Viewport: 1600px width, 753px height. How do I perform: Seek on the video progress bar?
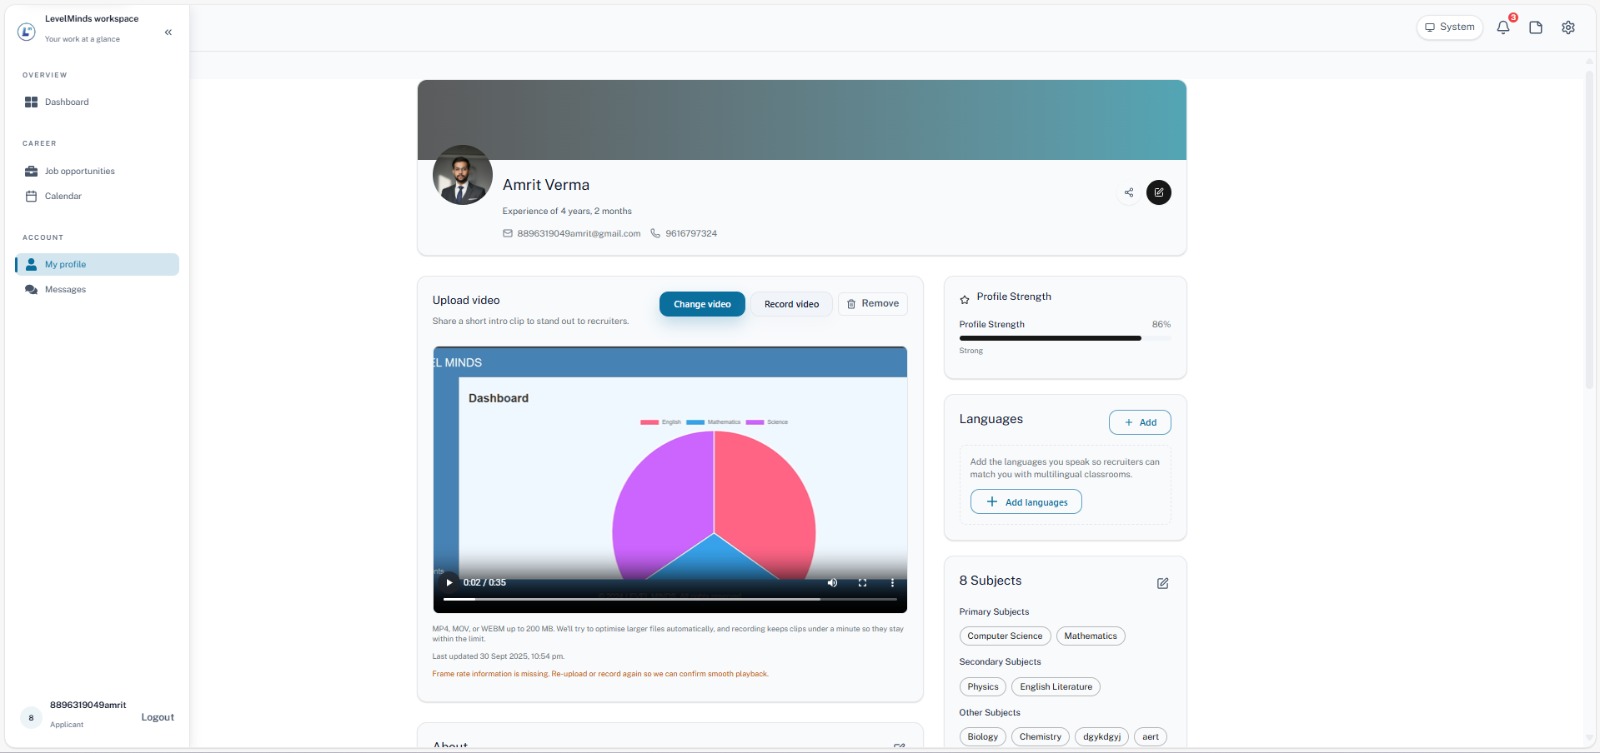pos(670,599)
